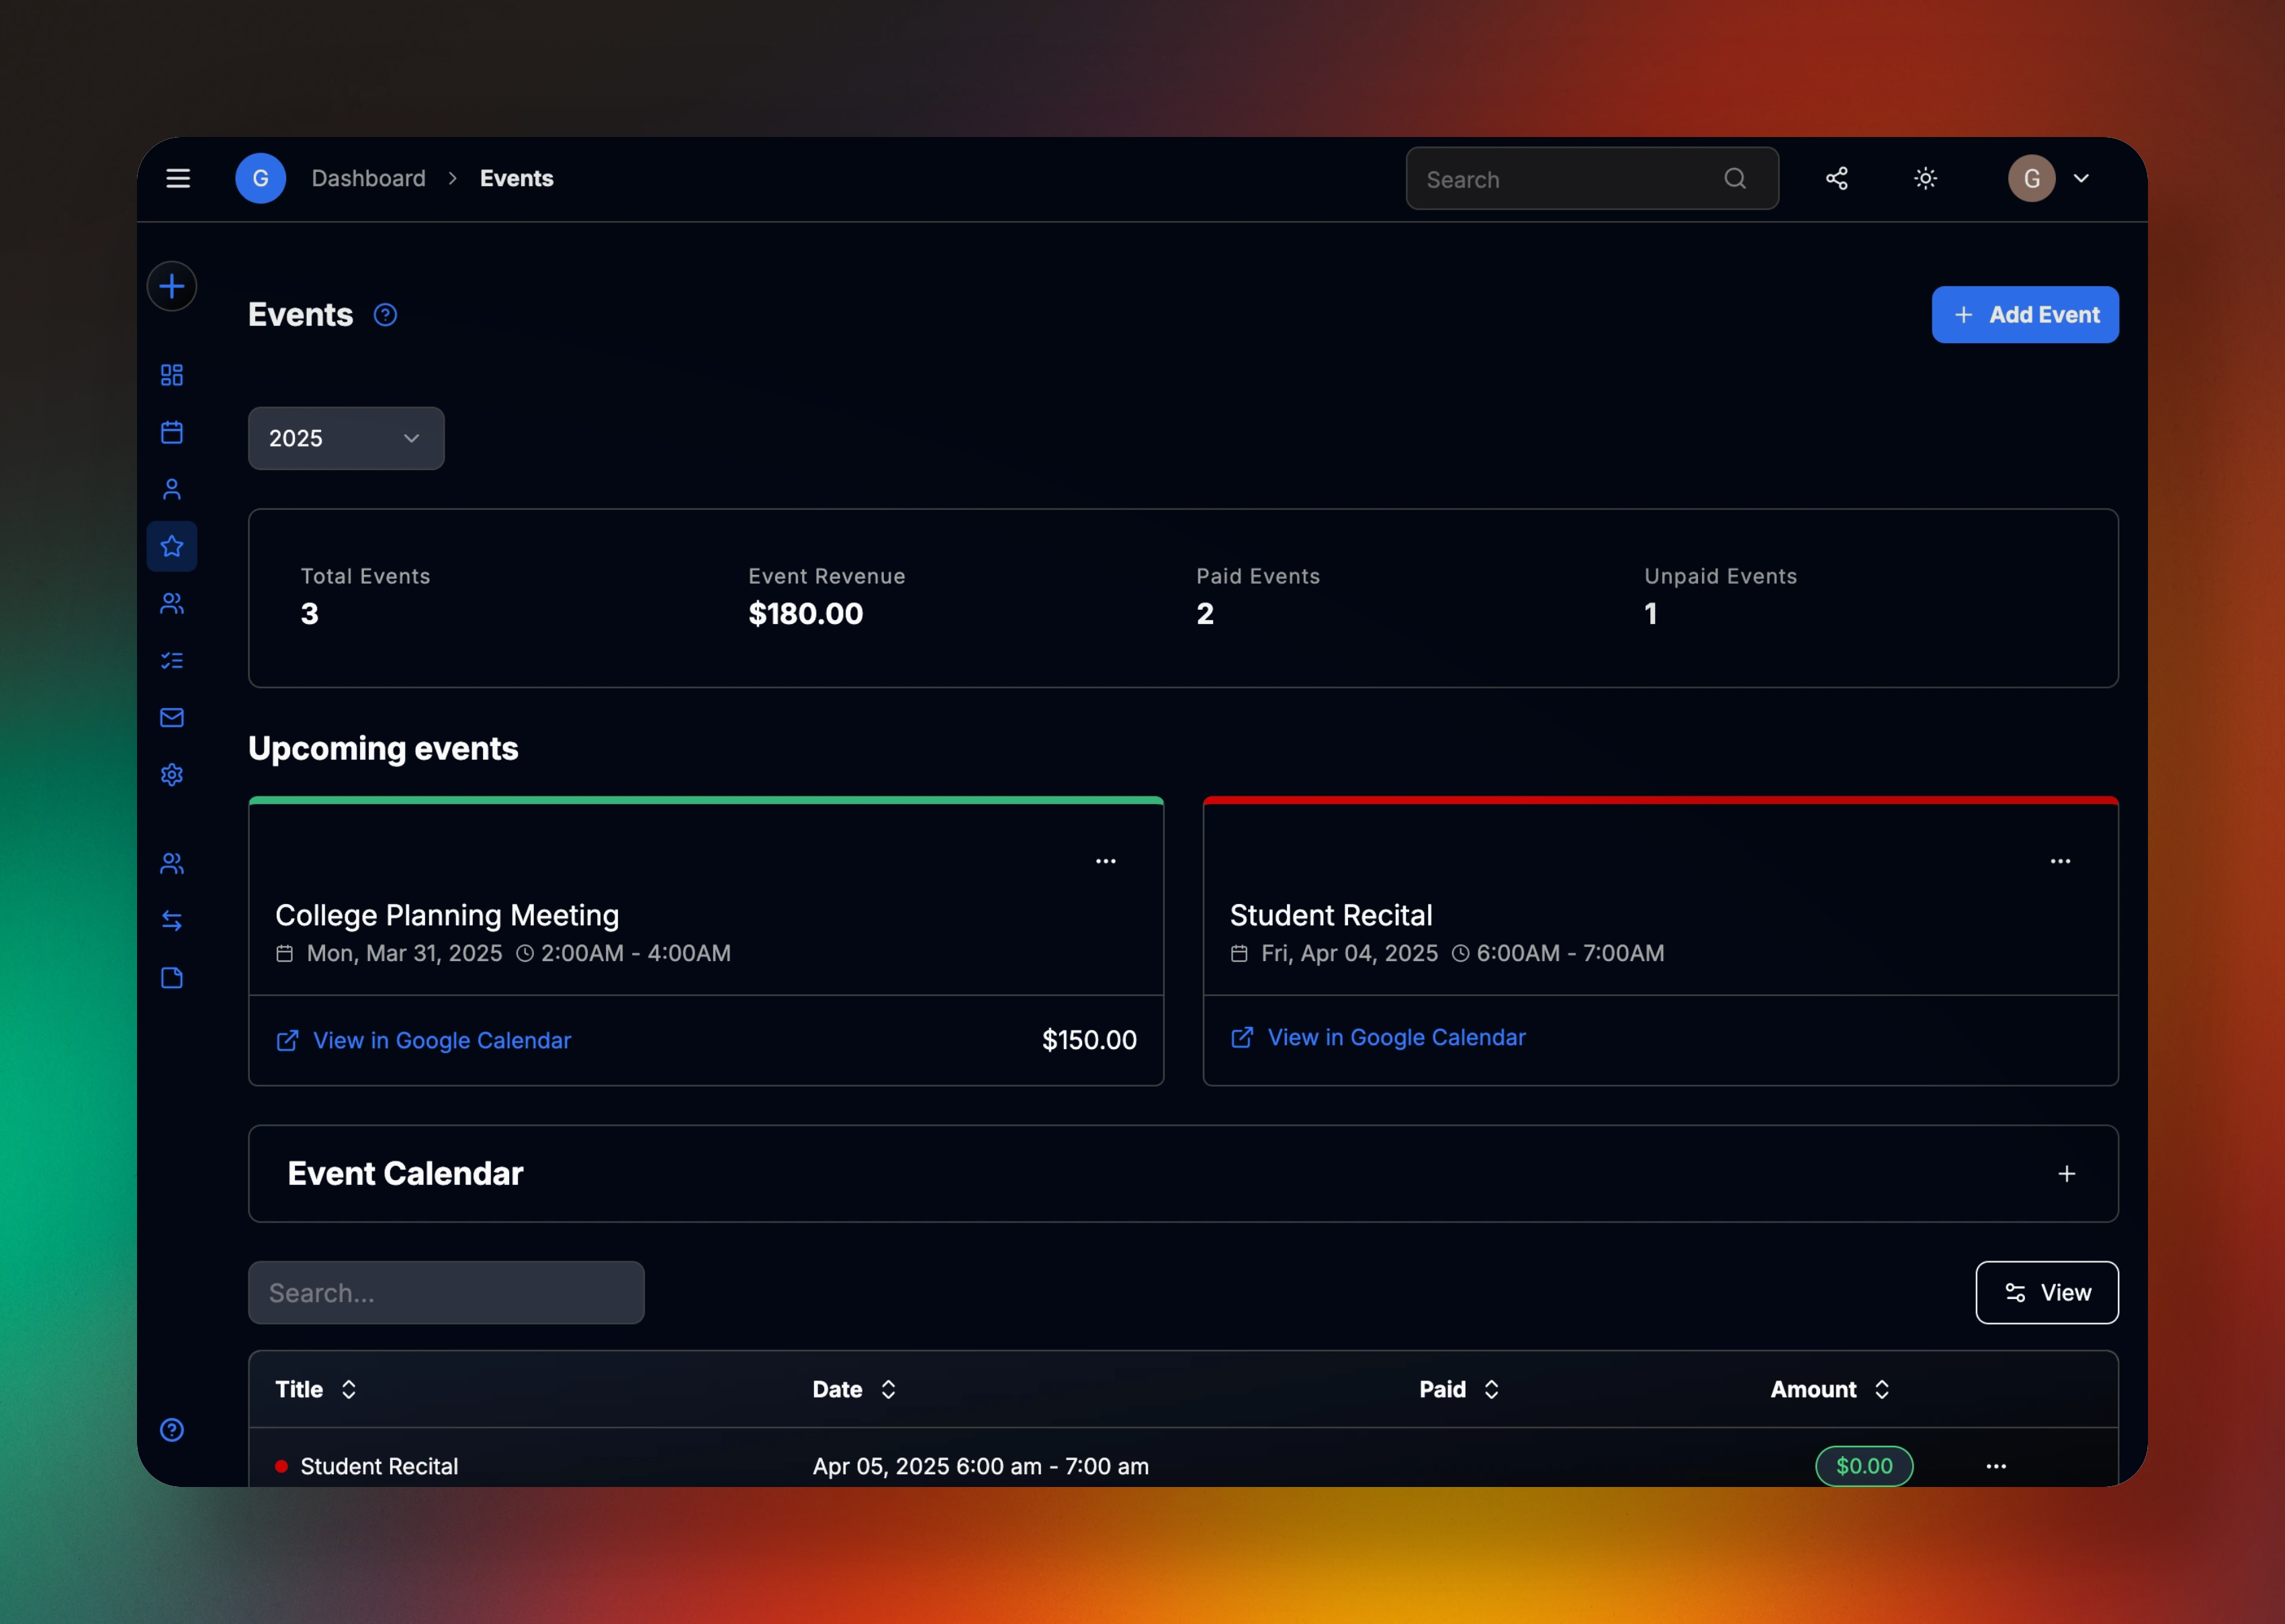Open the group icon below the star
Viewport: 2285px width, 1624px height.
(x=172, y=603)
